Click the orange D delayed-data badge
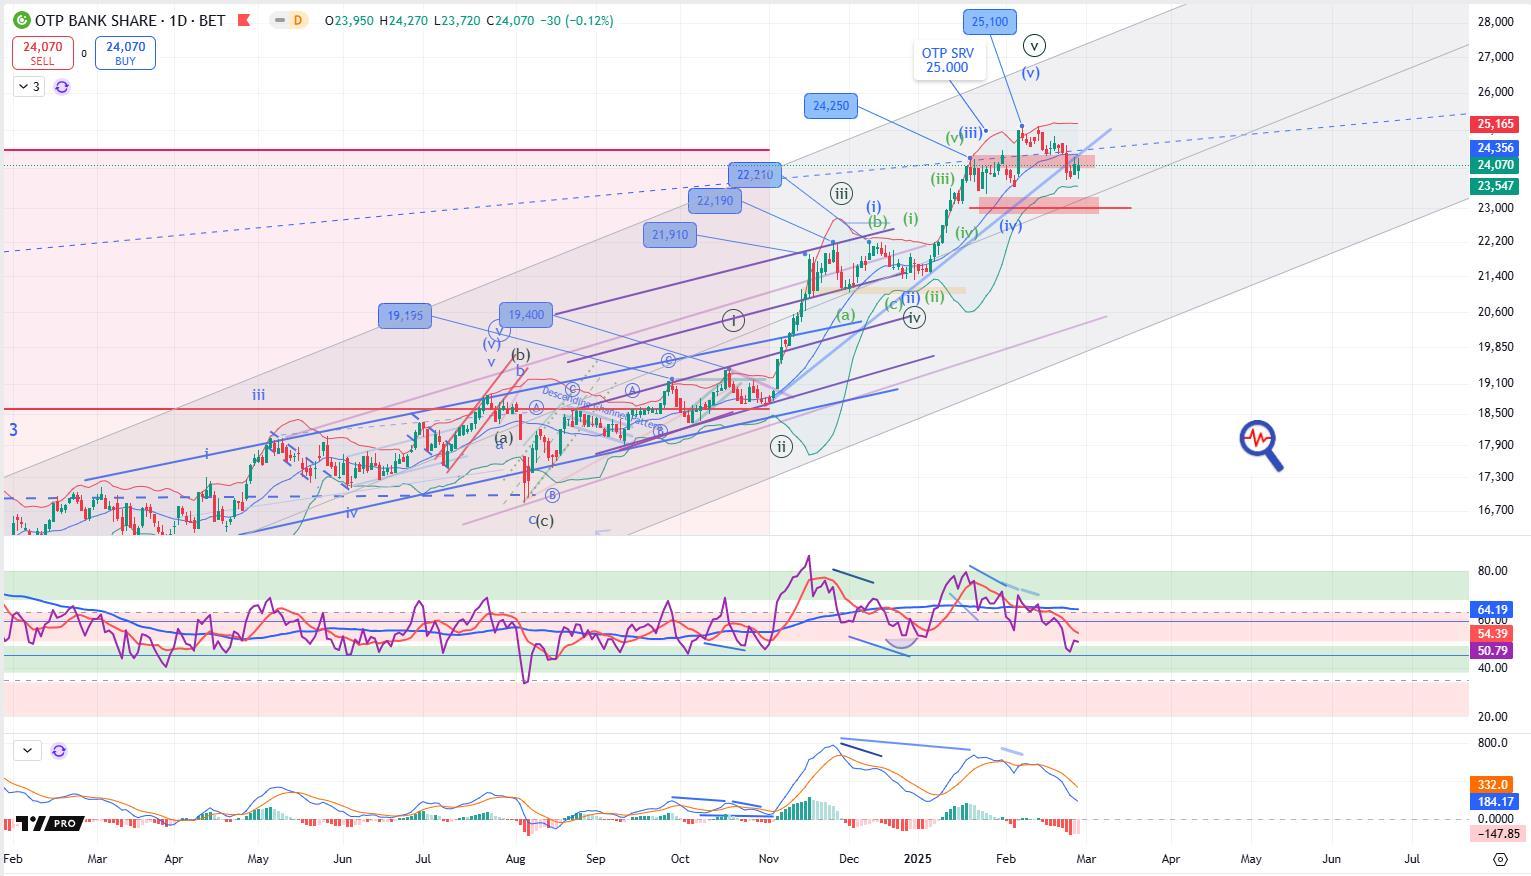The height and width of the screenshot is (876, 1531). click(x=297, y=20)
